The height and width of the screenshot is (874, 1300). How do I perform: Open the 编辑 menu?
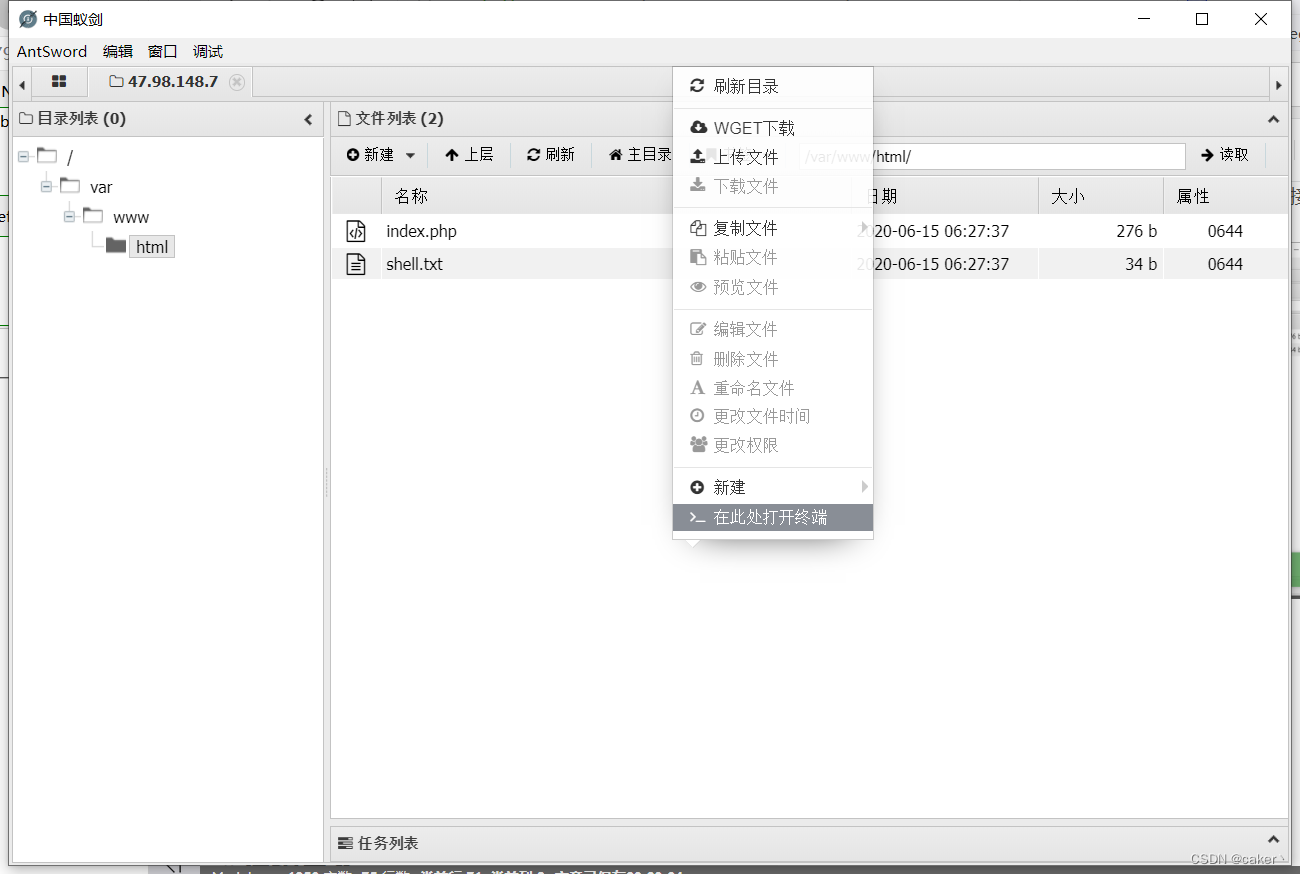118,51
